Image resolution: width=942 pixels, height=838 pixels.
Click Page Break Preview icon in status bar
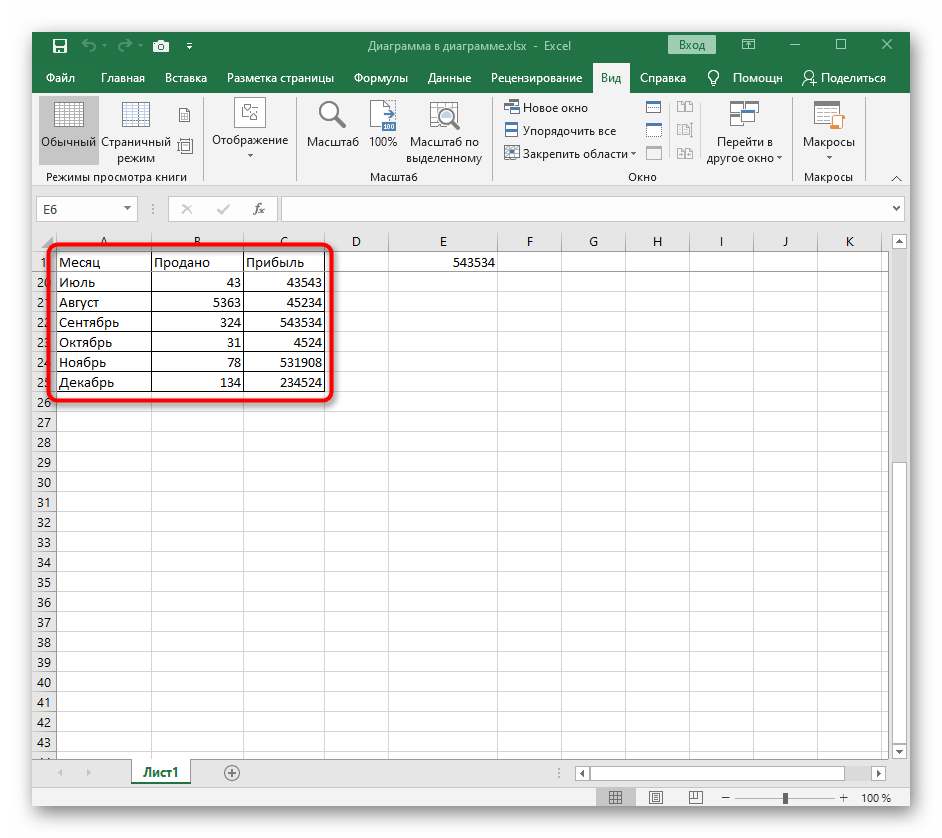click(696, 797)
